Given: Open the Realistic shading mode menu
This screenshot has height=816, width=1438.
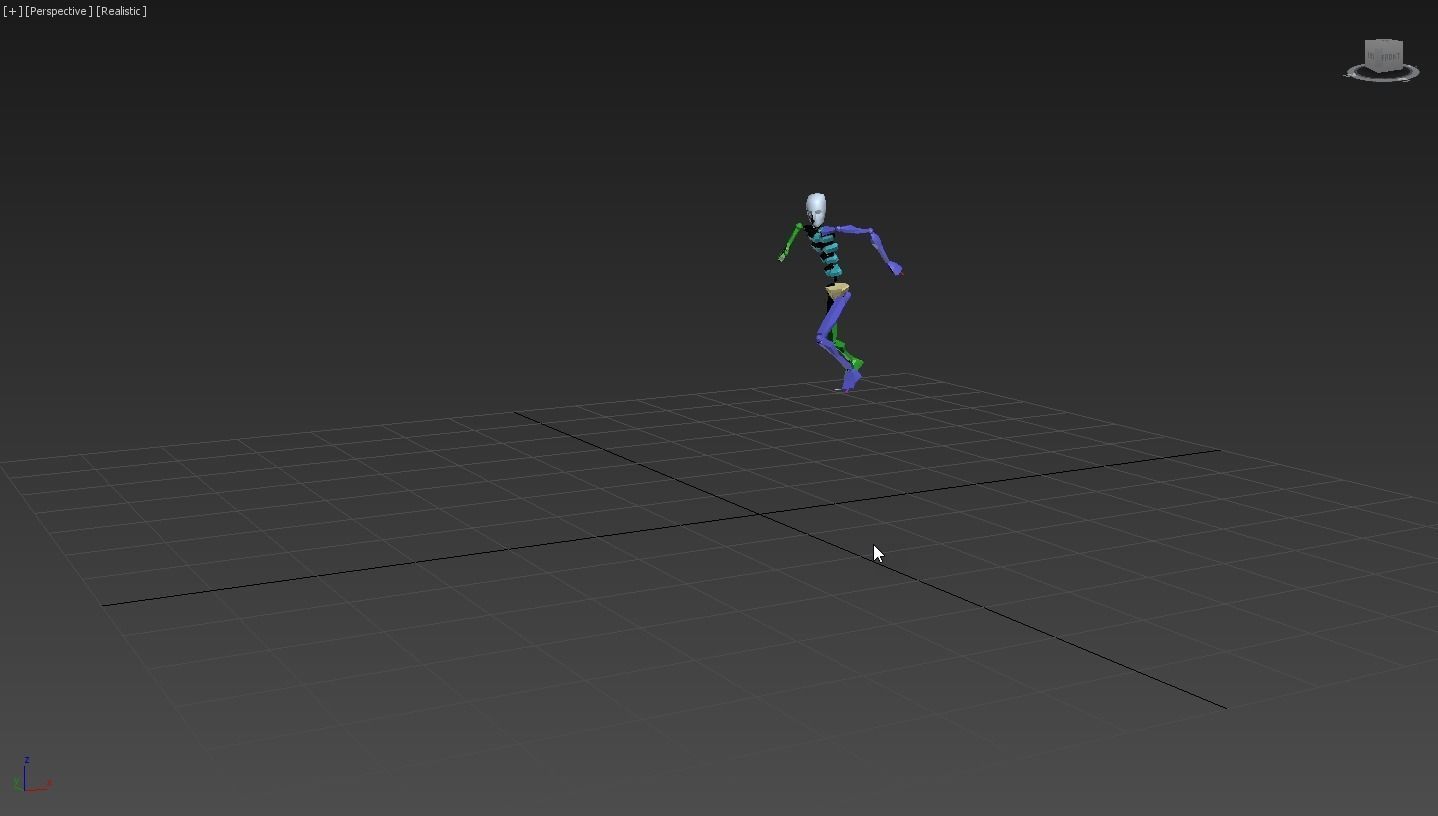Looking at the screenshot, I should [122, 11].
